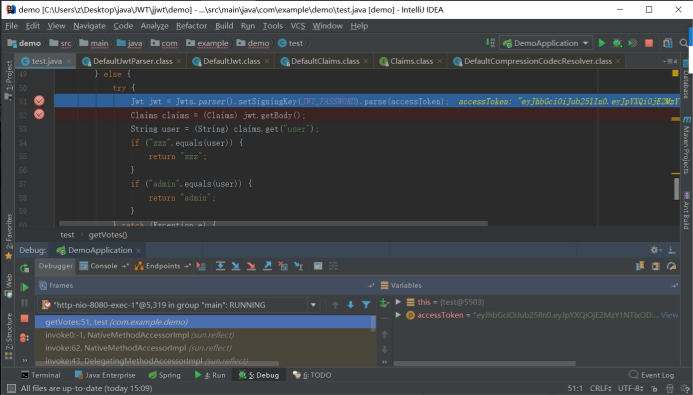This screenshot has width=693, height=395.
Task: Expand the accessToken variable node
Action: tap(398, 315)
